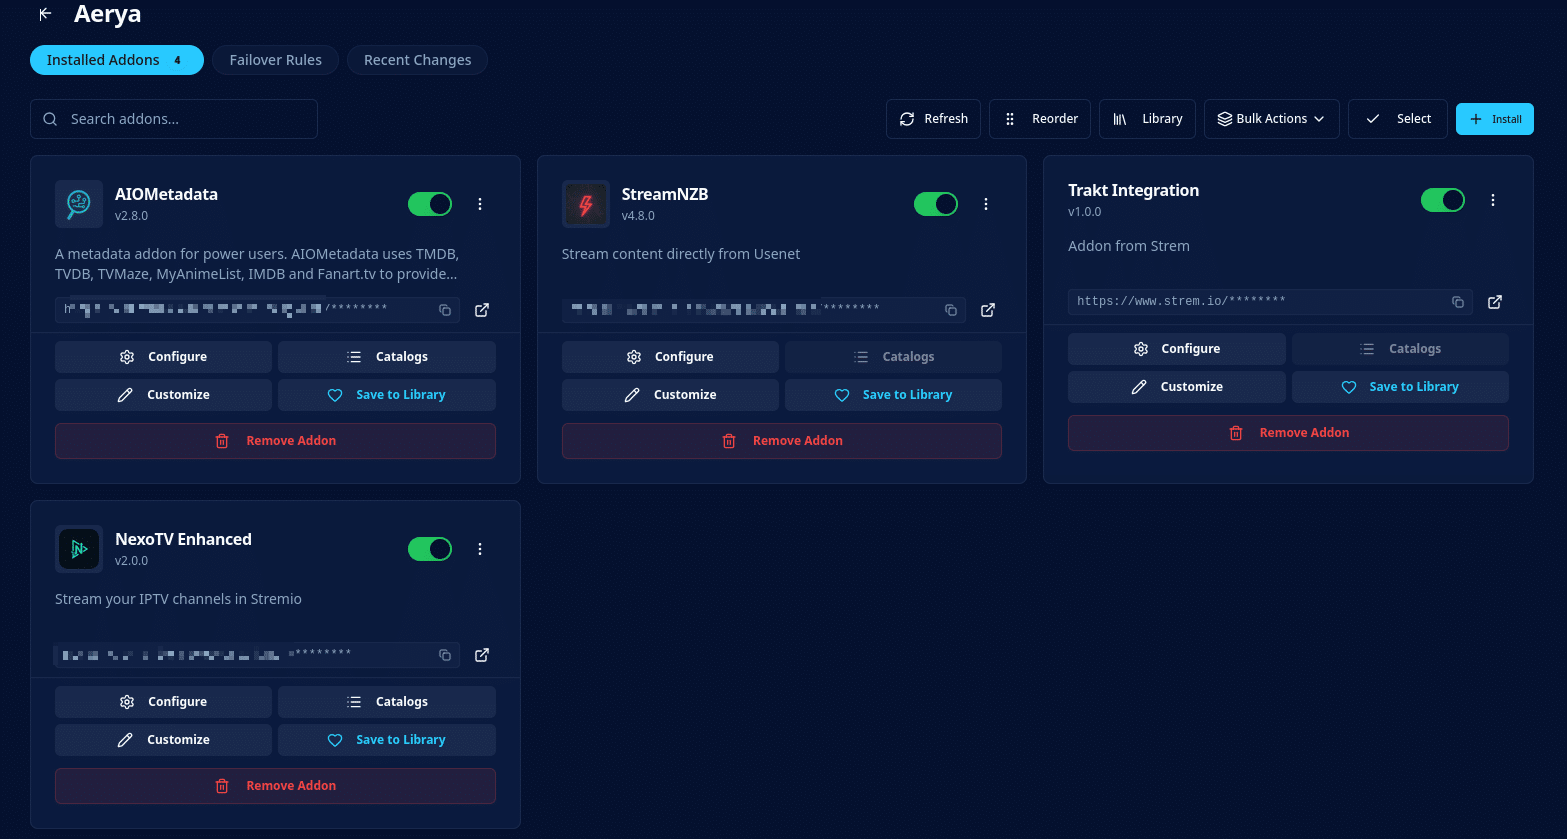This screenshot has height=839, width=1567.
Task: Configure the AIOMetadata addon
Action: (x=163, y=357)
